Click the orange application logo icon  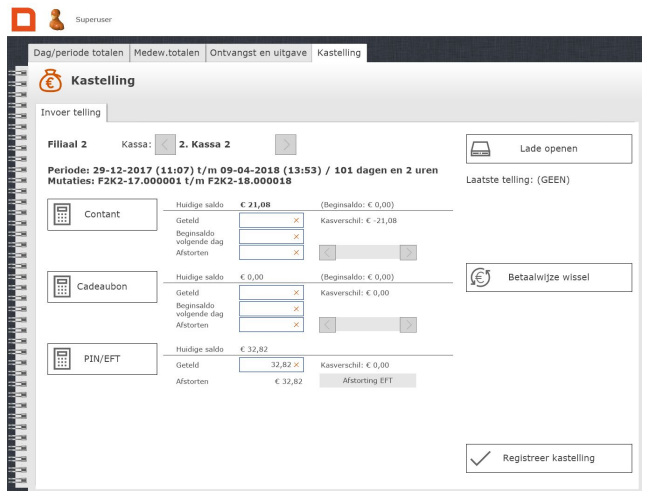click(19, 17)
